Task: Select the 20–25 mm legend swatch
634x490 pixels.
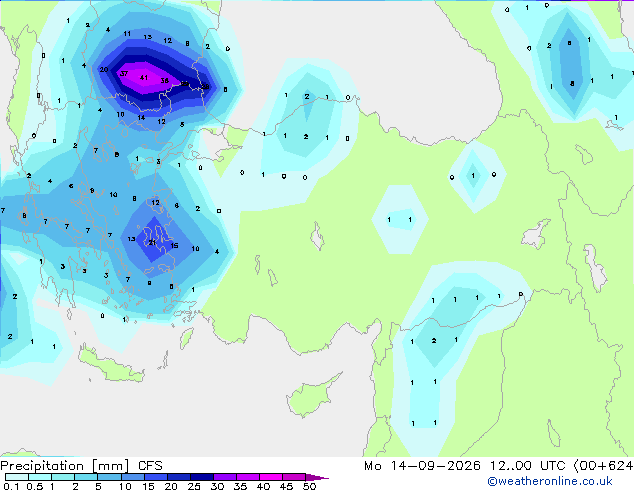Action: click(x=179, y=477)
